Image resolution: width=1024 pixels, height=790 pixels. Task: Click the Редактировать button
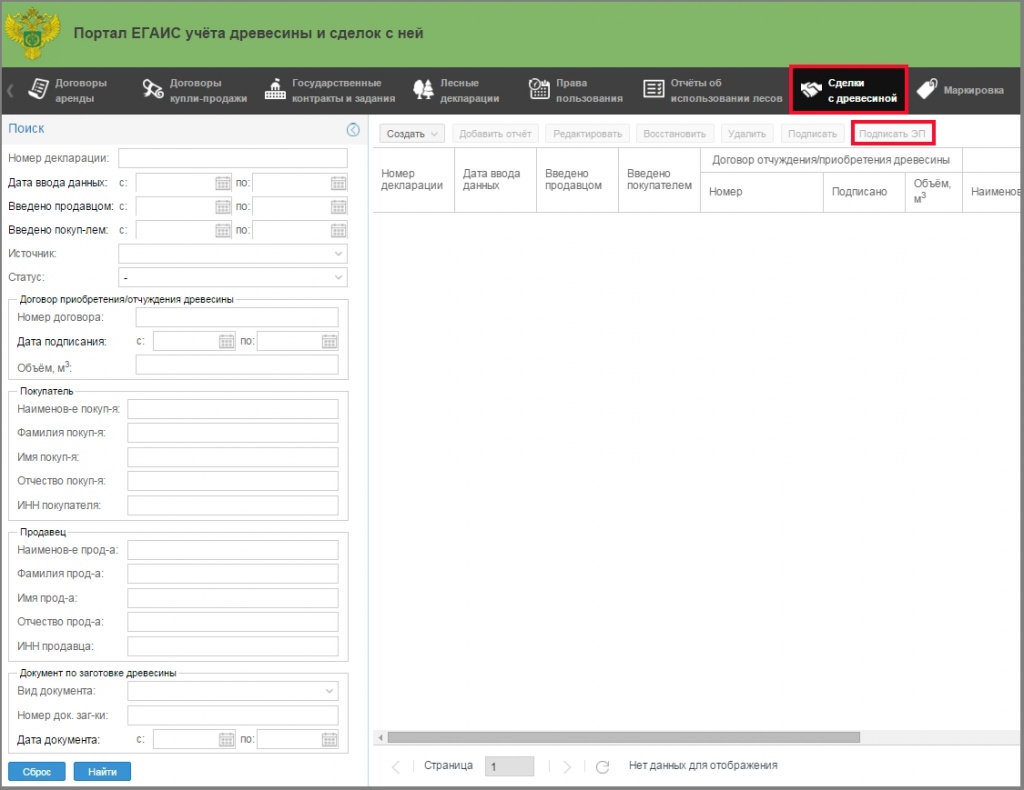(x=587, y=134)
